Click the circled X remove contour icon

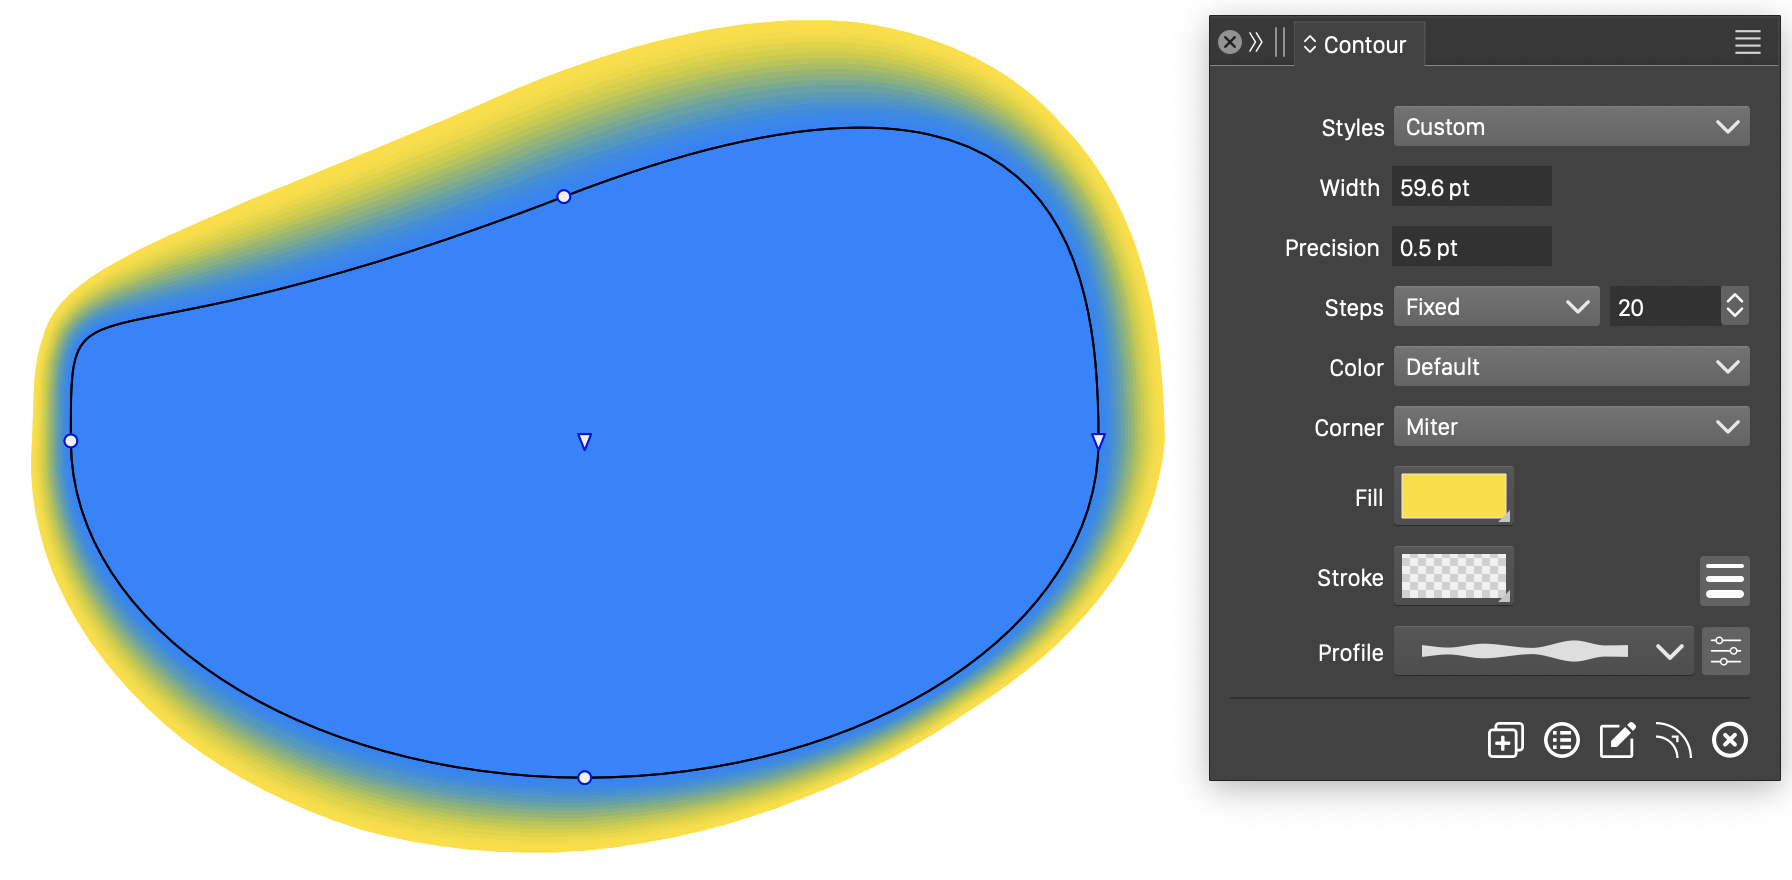coord(1729,741)
